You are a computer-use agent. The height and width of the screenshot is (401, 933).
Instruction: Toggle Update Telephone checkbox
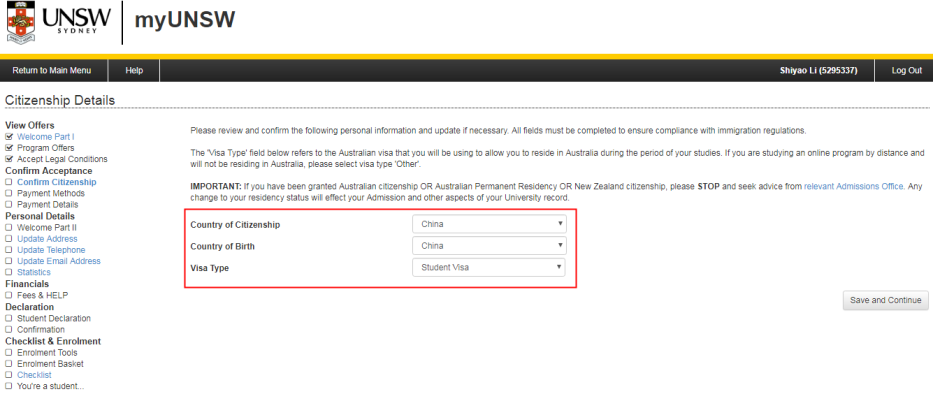coord(8,250)
